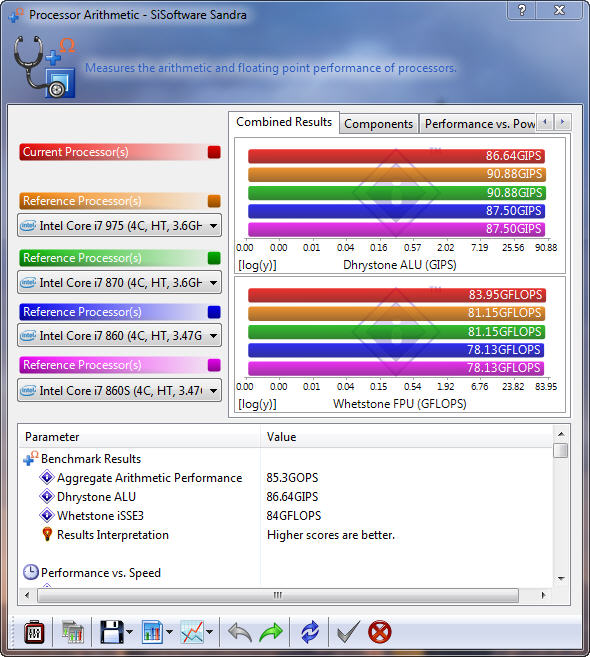The width and height of the screenshot is (590, 657).
Task: Click the 85.3GOPS value
Action: pyautogui.click(x=292, y=478)
